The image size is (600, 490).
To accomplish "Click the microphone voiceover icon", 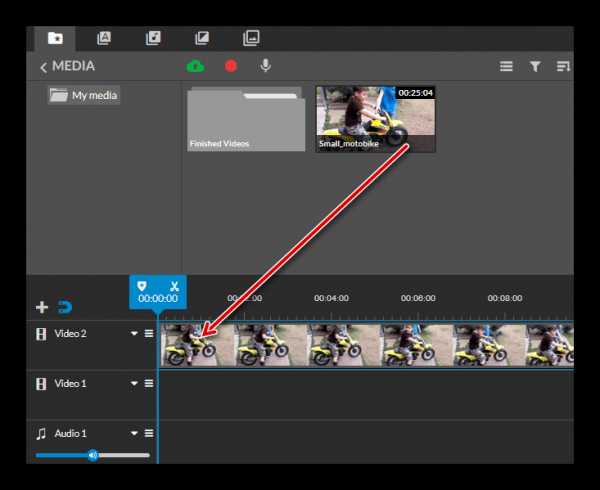I will [x=265, y=66].
